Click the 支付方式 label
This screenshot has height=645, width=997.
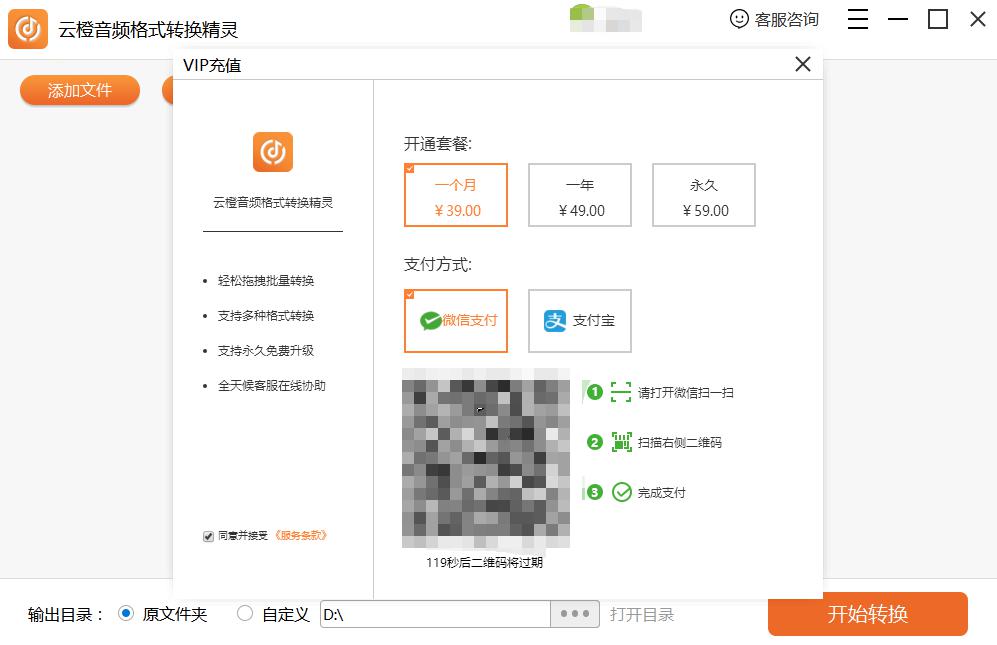[x=438, y=264]
